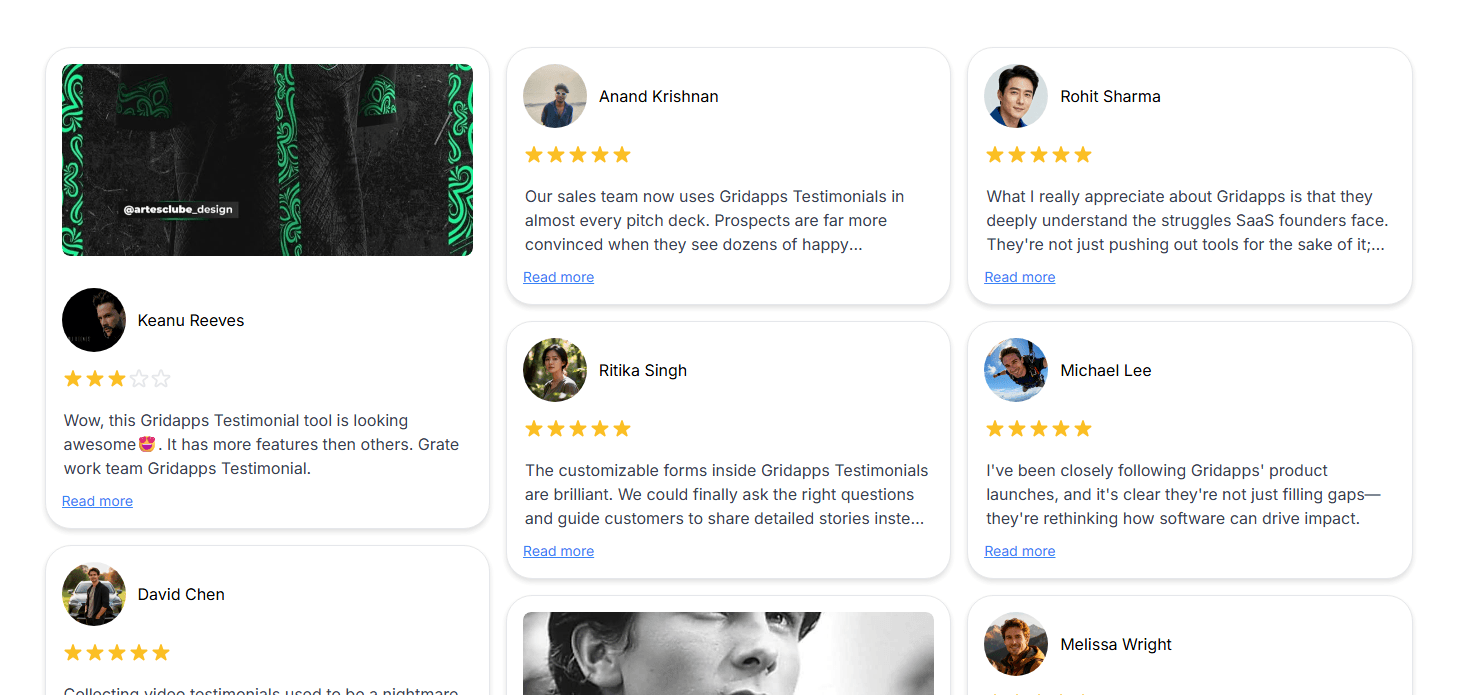Click the @artesclube_design image in Keanu's testimonial
The width and height of the screenshot is (1460, 695).
coord(267,159)
